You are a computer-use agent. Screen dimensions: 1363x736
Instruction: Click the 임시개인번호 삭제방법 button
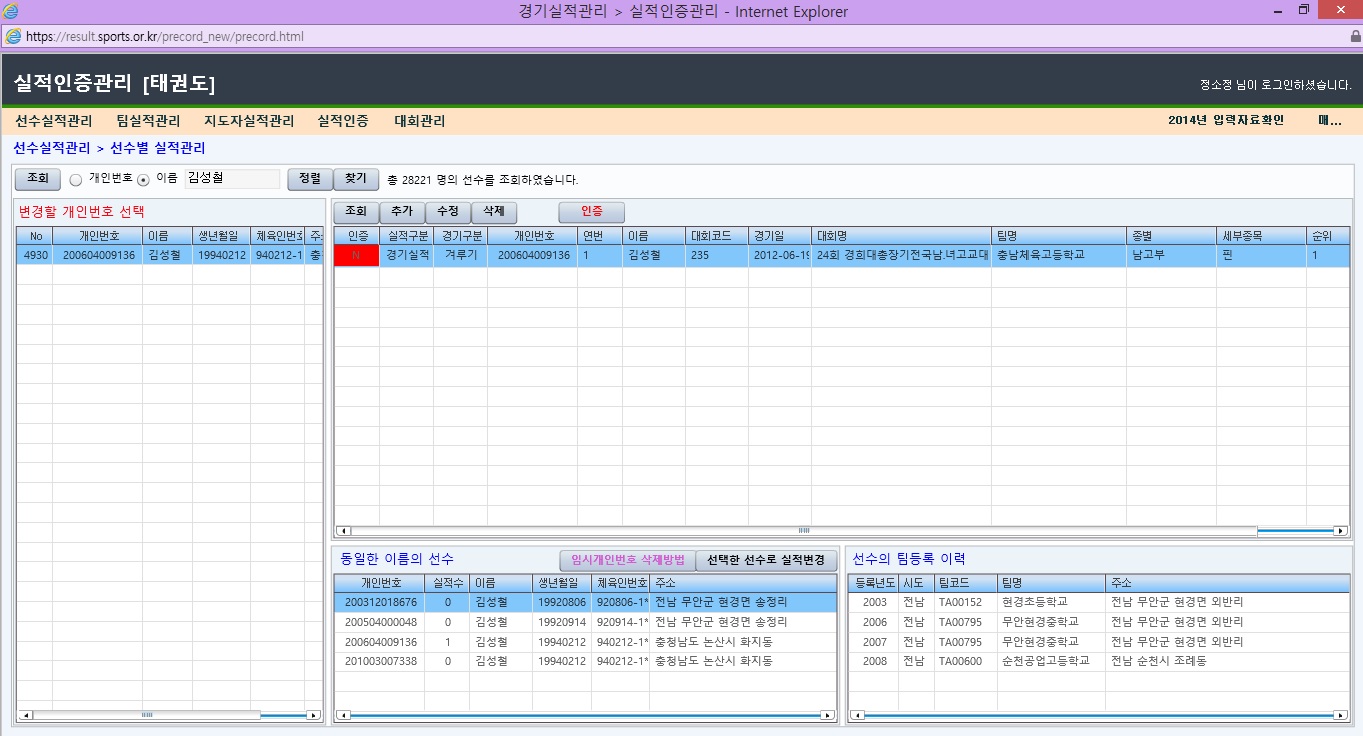point(627,560)
